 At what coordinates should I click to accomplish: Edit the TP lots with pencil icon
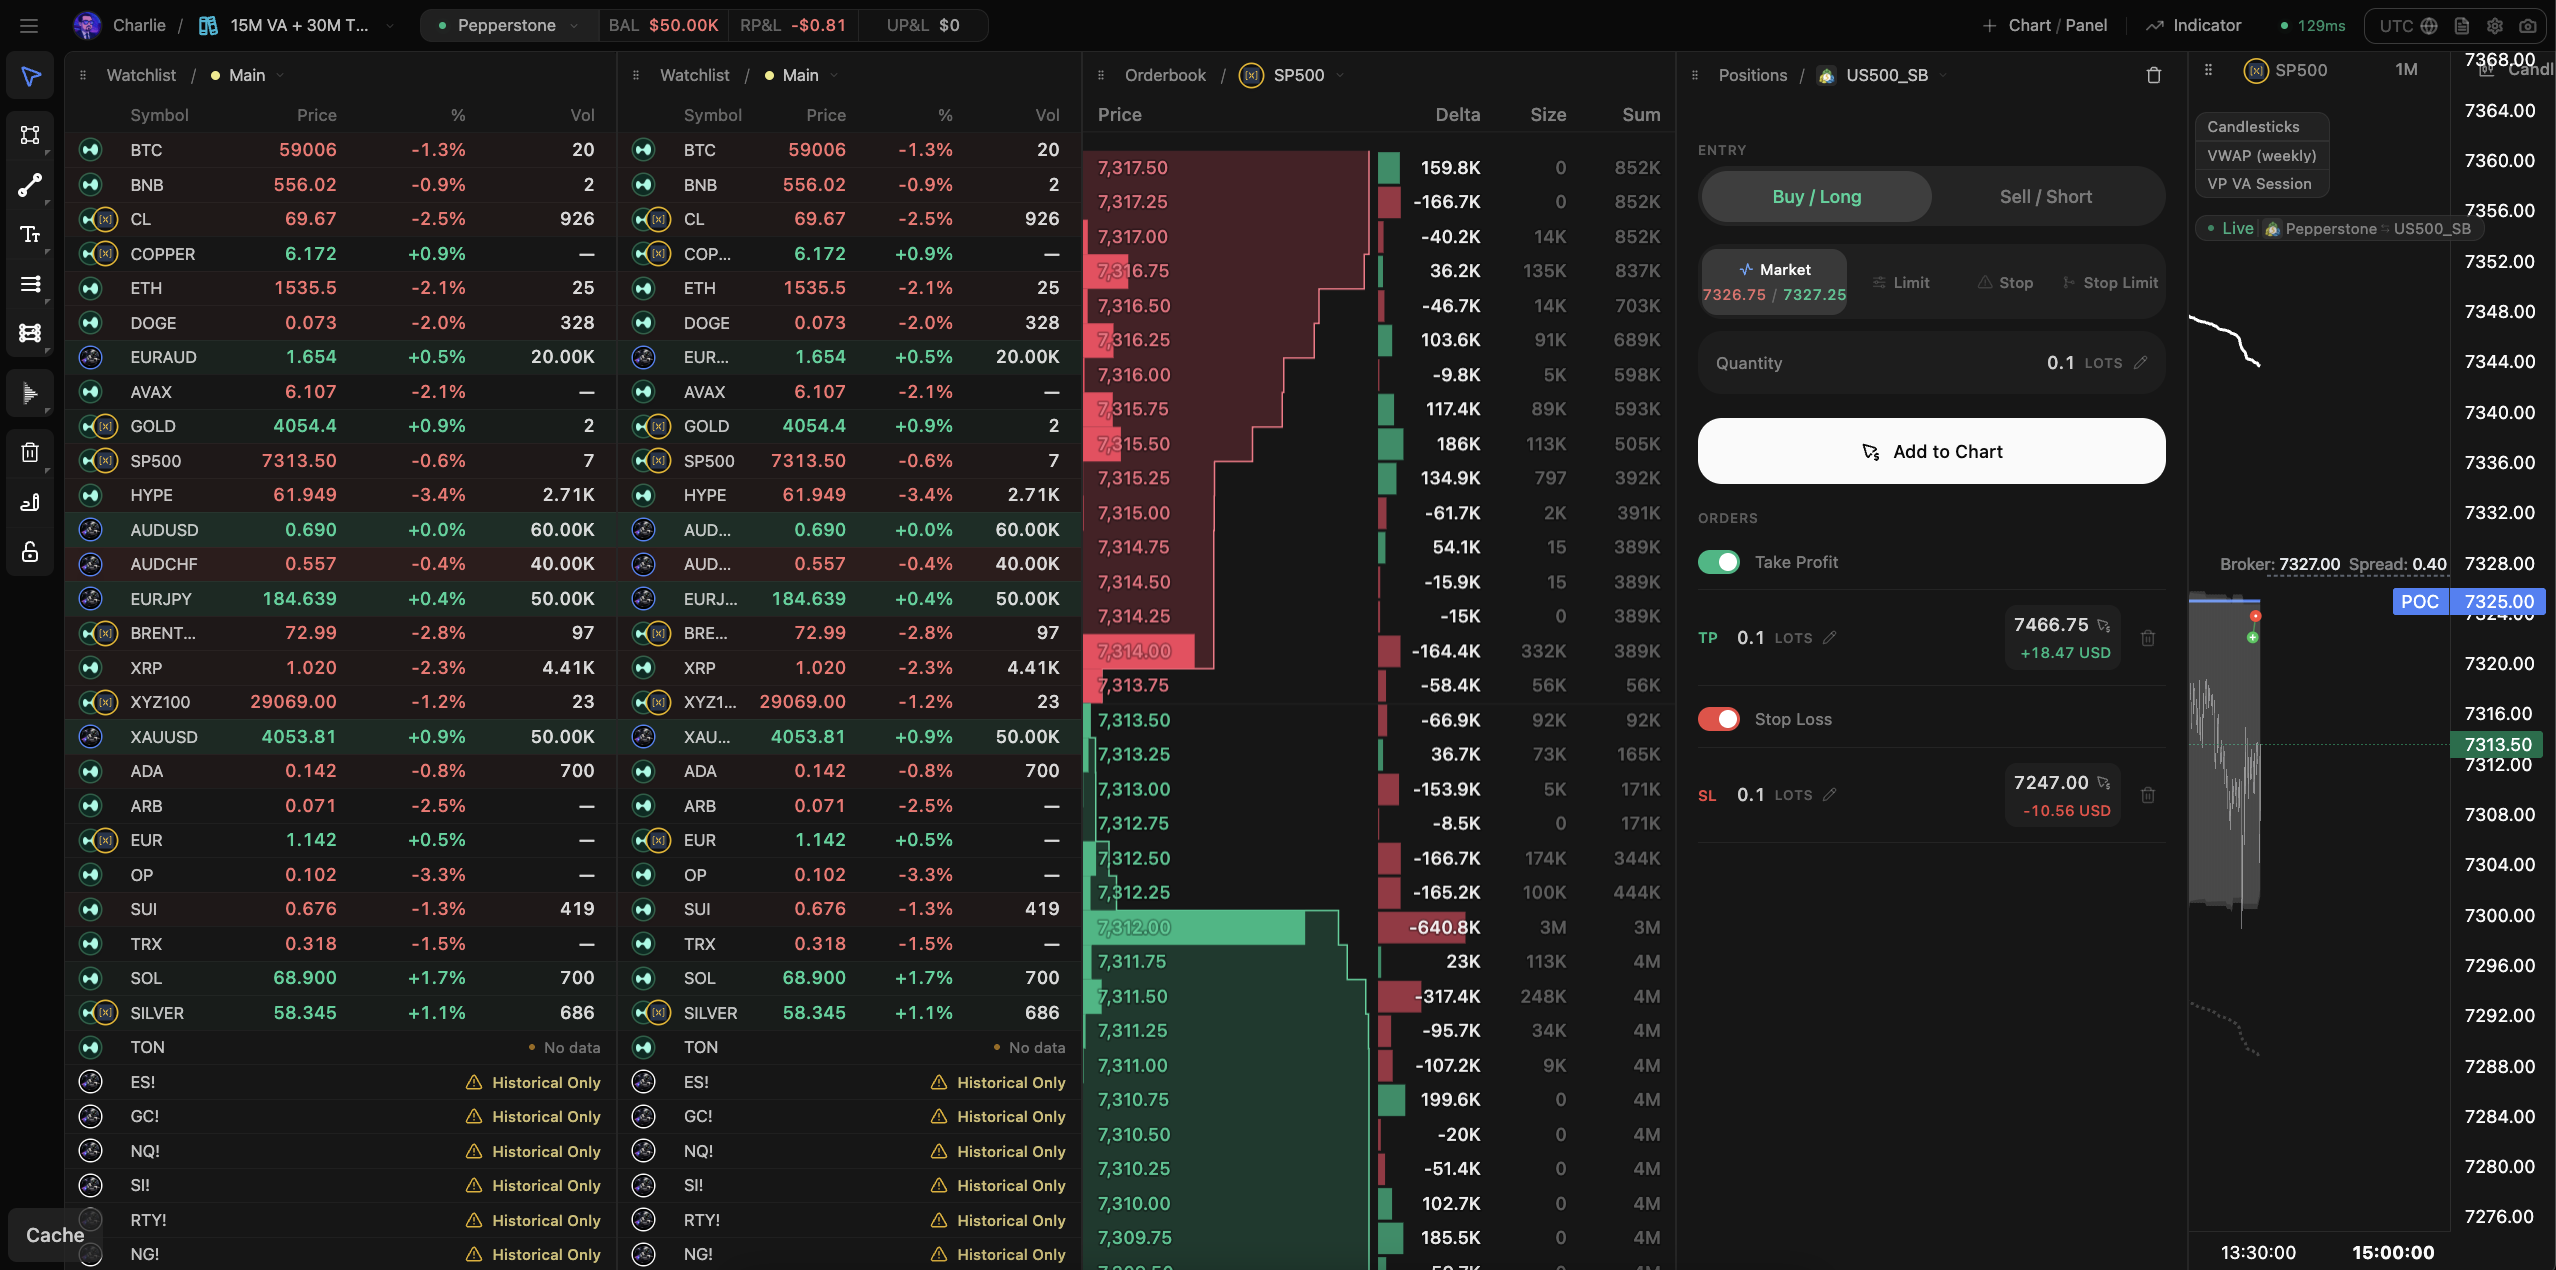click(1830, 638)
